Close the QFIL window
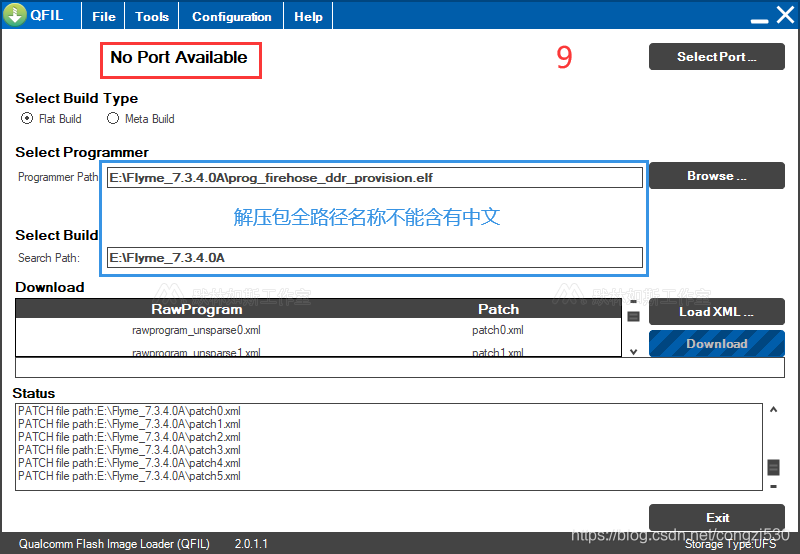This screenshot has width=800, height=554. pyautogui.click(x=785, y=15)
